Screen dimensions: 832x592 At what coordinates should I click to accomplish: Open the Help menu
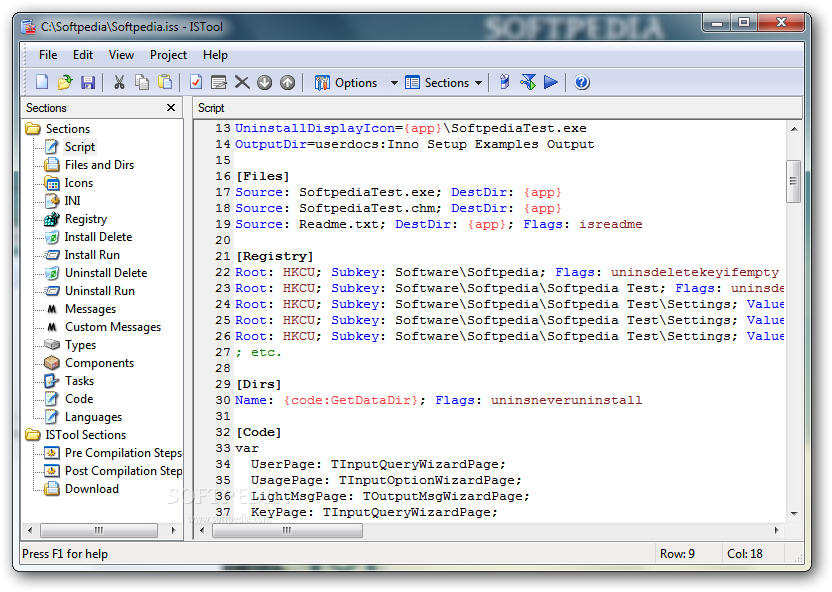(x=215, y=55)
